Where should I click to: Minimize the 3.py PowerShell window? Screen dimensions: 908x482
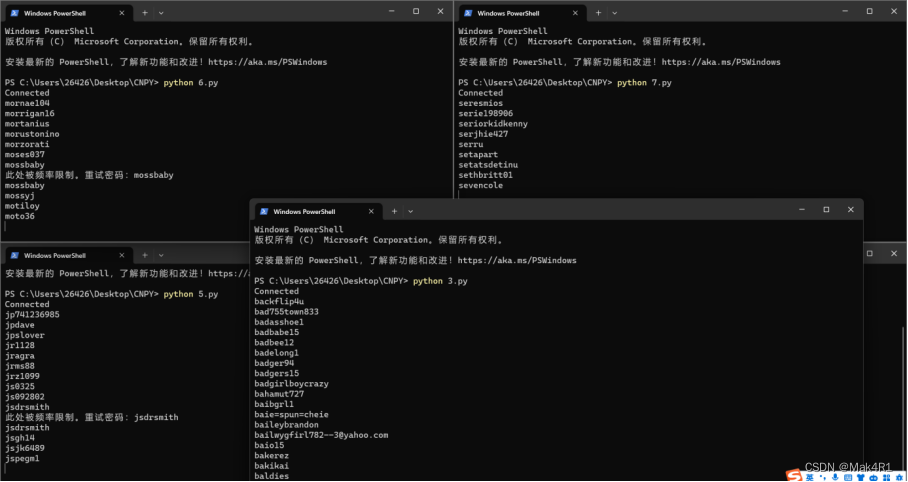pos(802,210)
